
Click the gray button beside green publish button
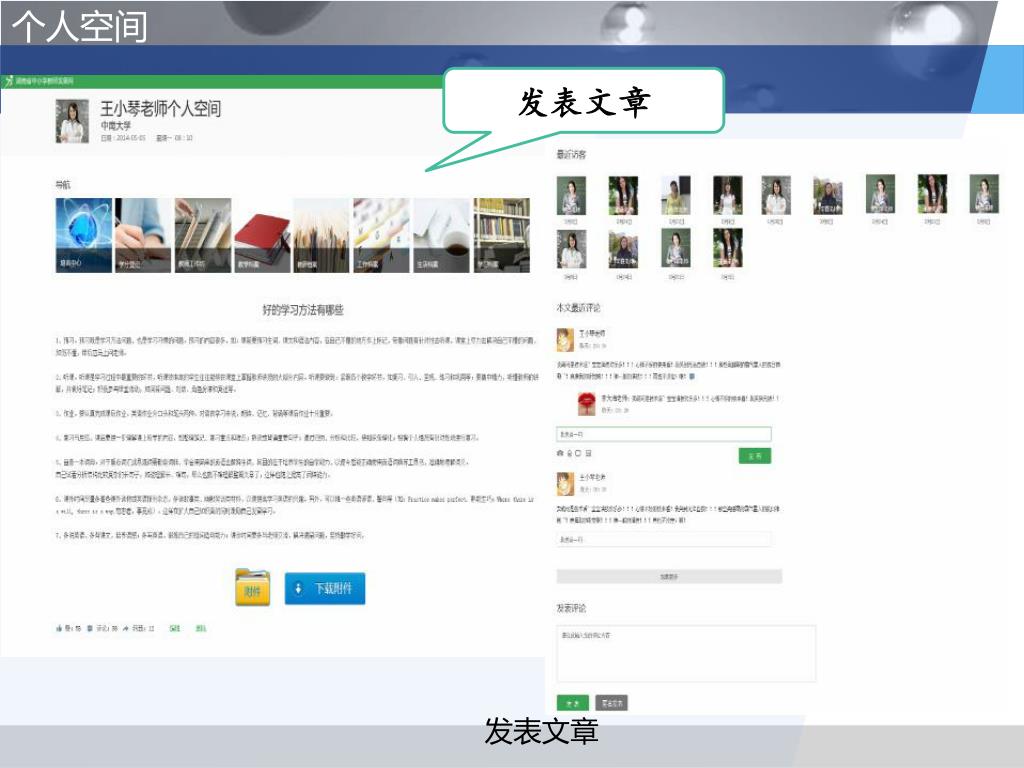(x=612, y=703)
